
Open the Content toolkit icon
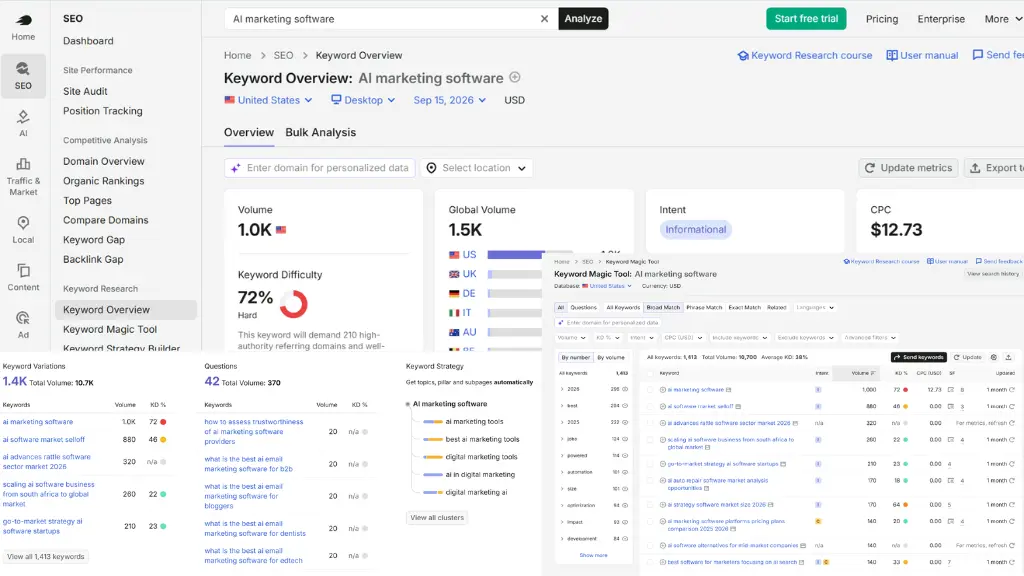(23, 277)
